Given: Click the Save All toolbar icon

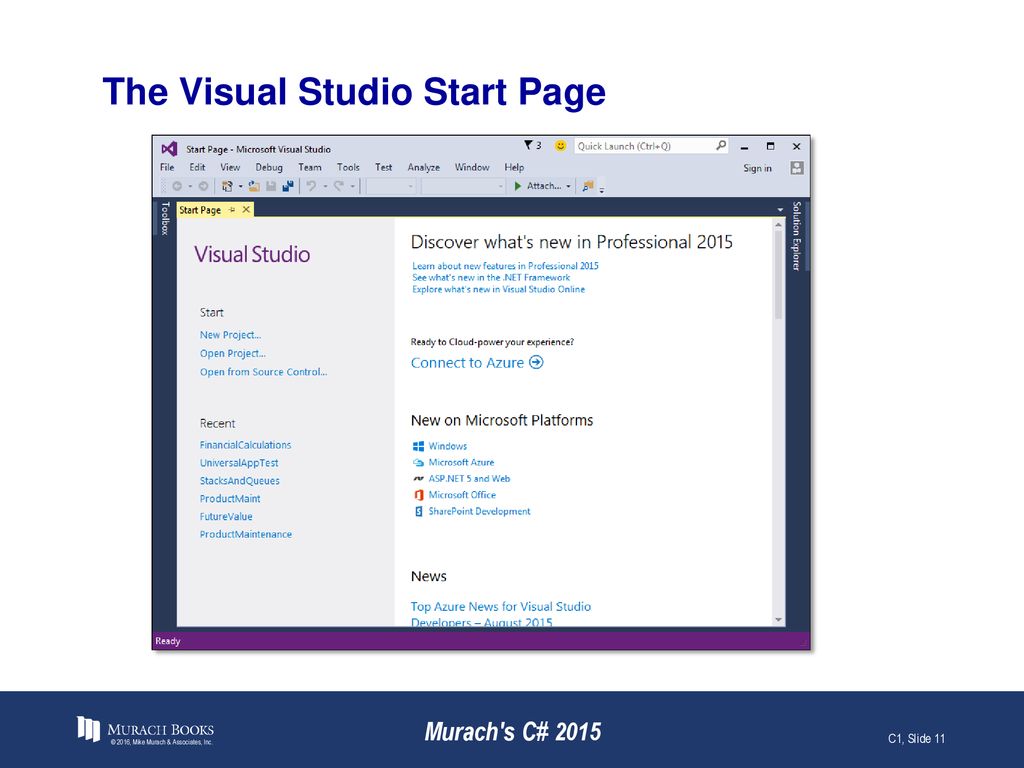Looking at the screenshot, I should [x=288, y=186].
